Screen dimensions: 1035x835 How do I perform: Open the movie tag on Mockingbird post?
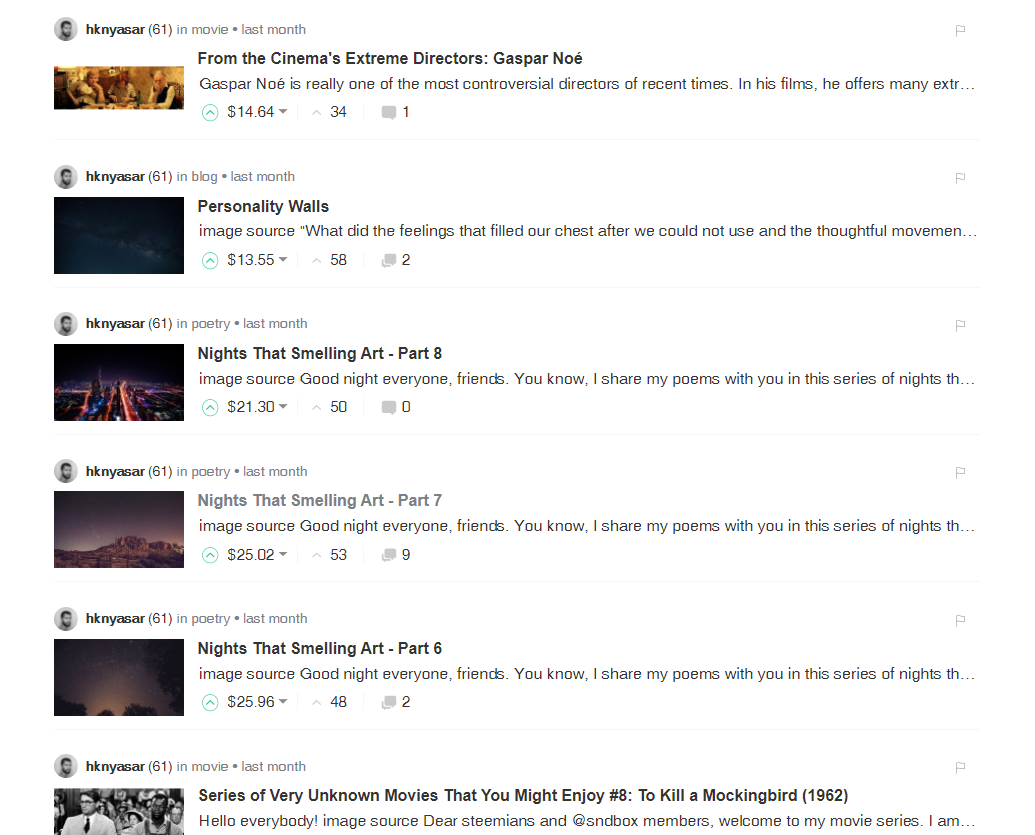[x=209, y=766]
